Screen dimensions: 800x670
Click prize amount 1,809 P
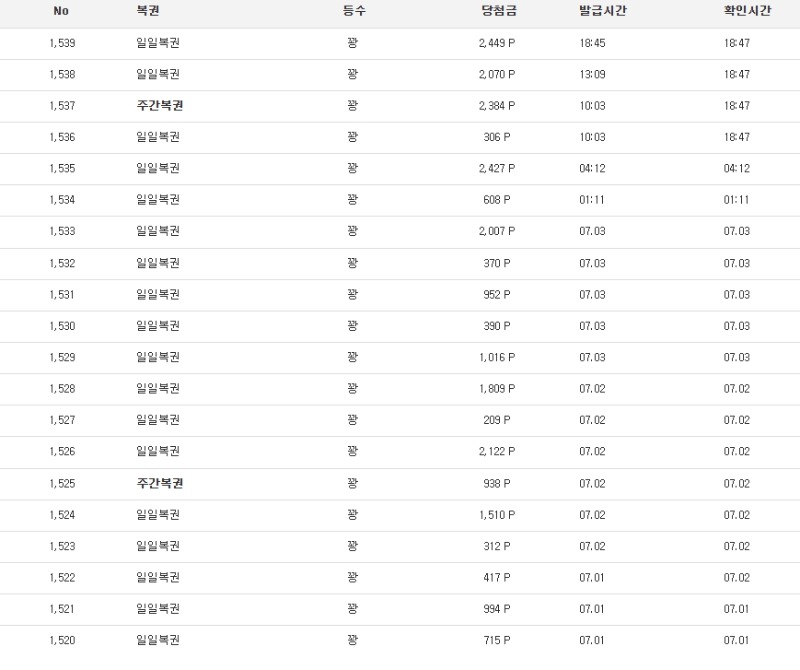coord(497,389)
